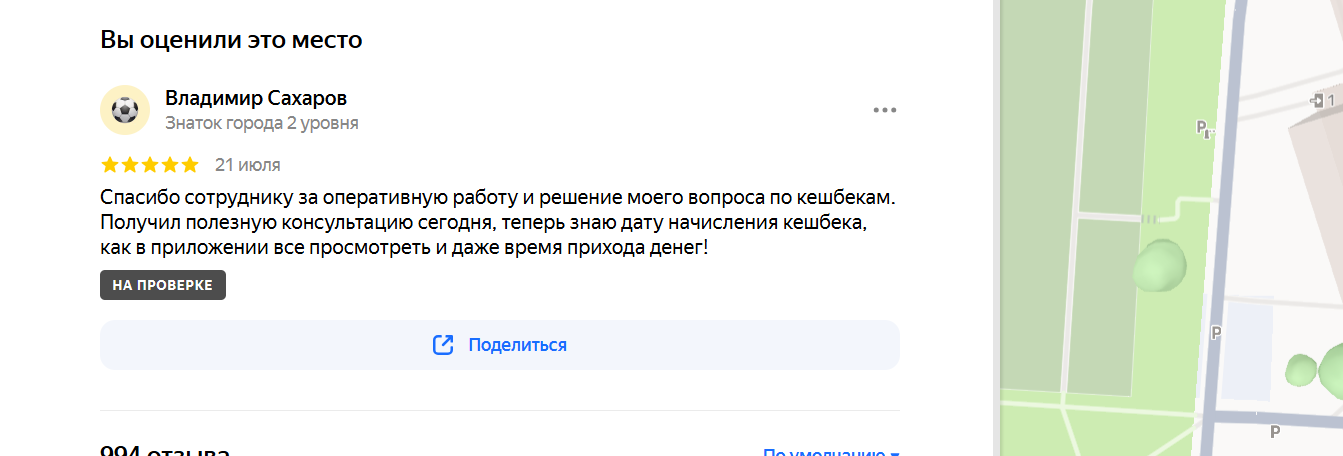Click the 21 июля review date

[x=248, y=165]
